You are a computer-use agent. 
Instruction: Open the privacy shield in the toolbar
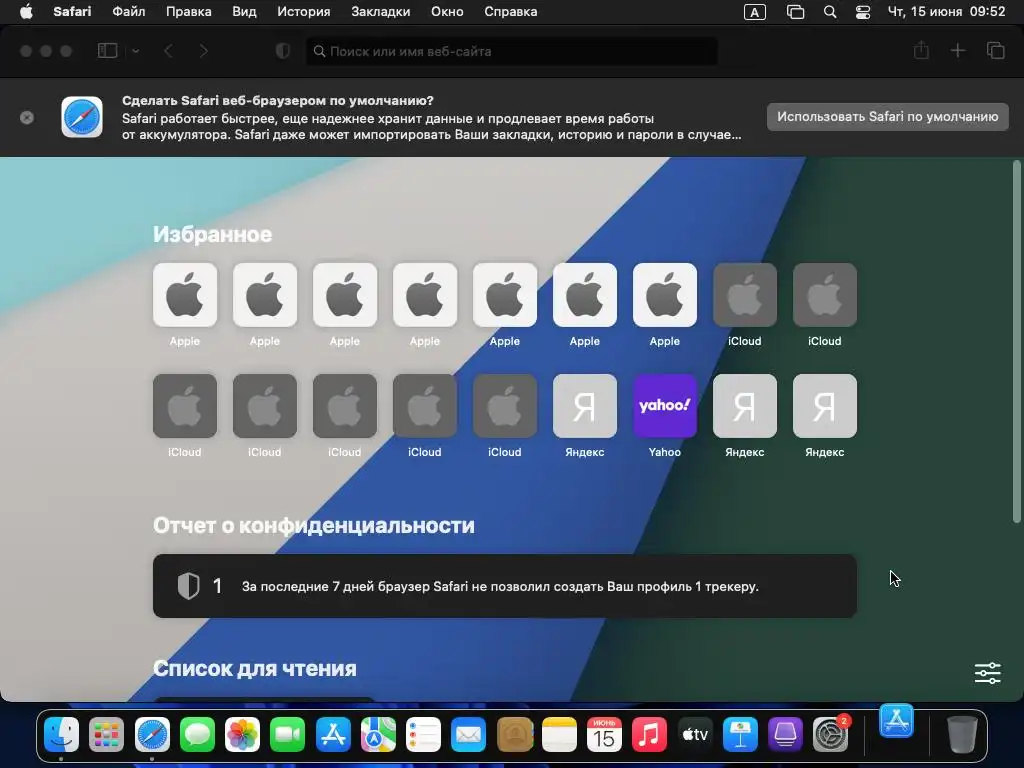[x=283, y=51]
